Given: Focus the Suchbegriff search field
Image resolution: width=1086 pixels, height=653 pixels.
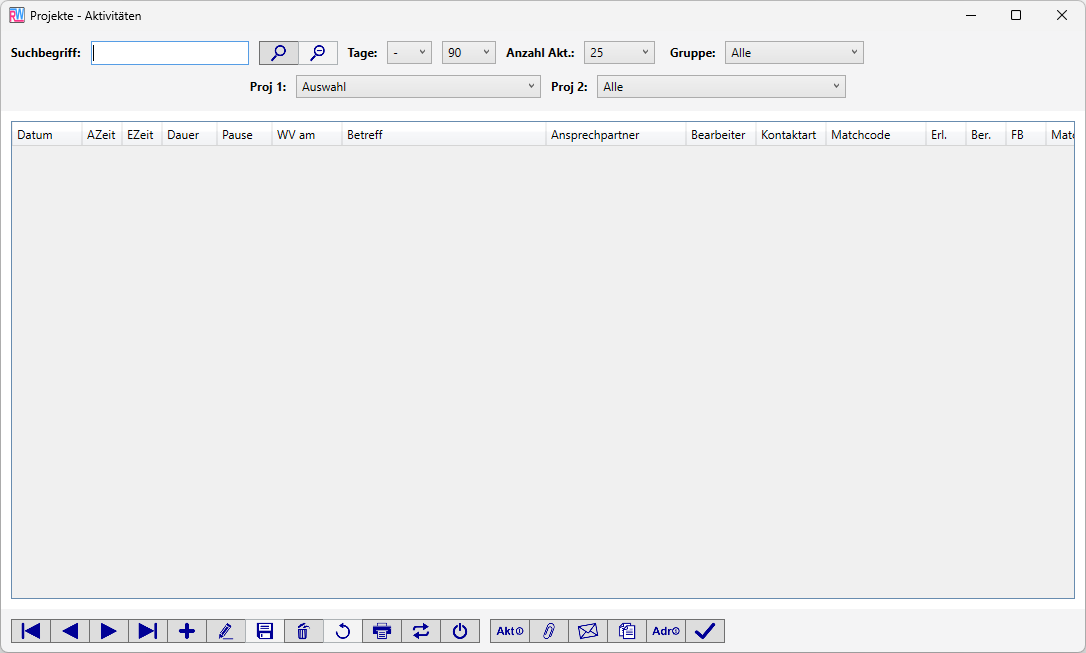Looking at the screenshot, I should pos(170,53).
